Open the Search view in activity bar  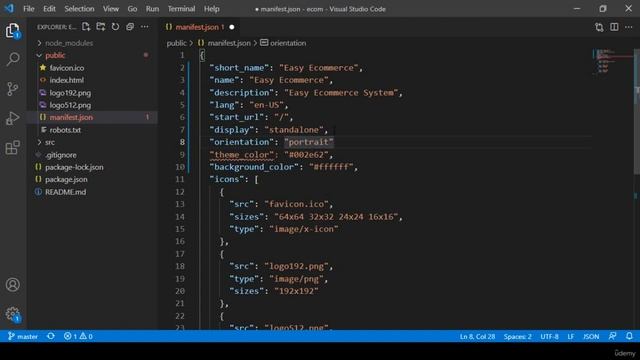pyautogui.click(x=13, y=59)
